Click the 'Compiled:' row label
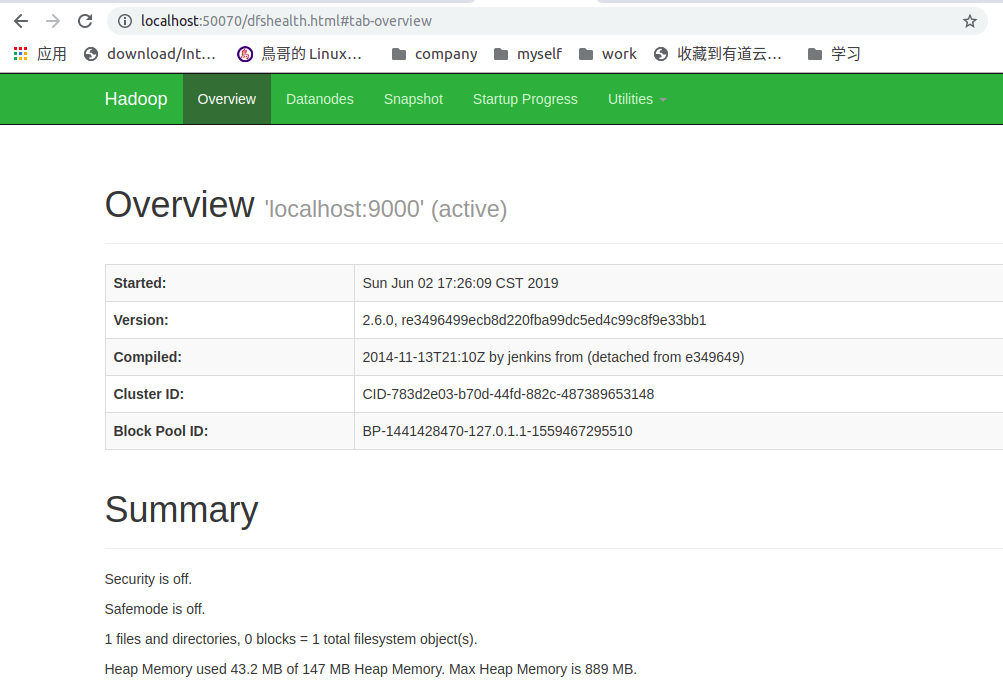 [x=148, y=357]
